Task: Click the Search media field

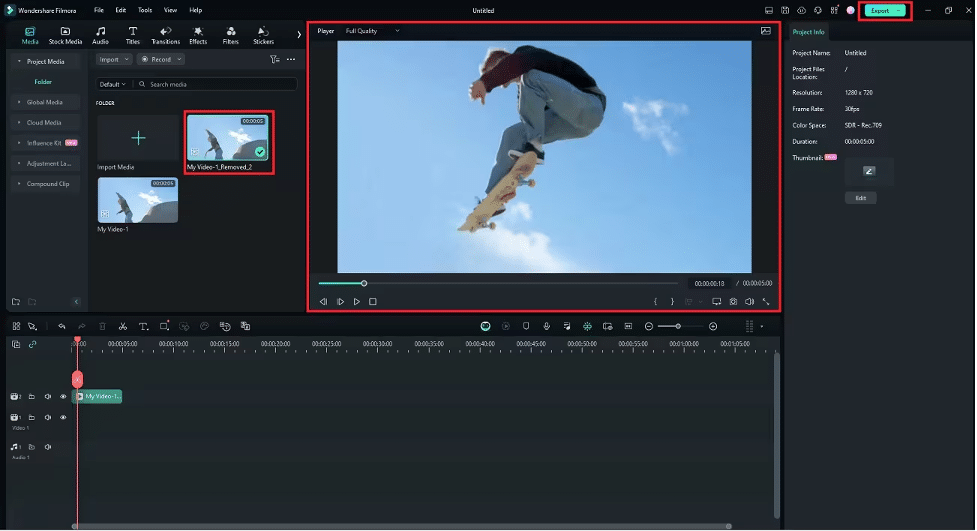Action: (x=216, y=84)
